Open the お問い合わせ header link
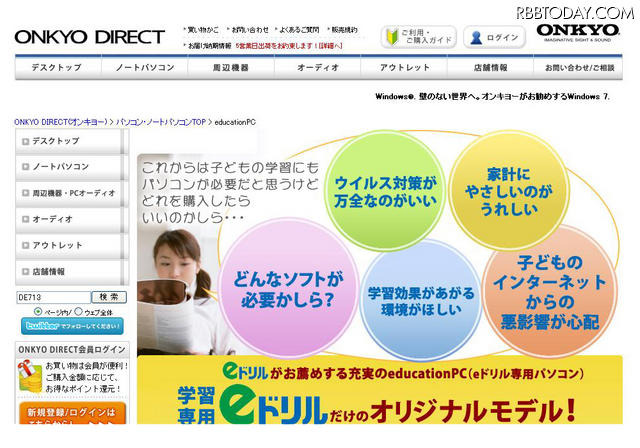640x448 pixels. tap(250, 30)
